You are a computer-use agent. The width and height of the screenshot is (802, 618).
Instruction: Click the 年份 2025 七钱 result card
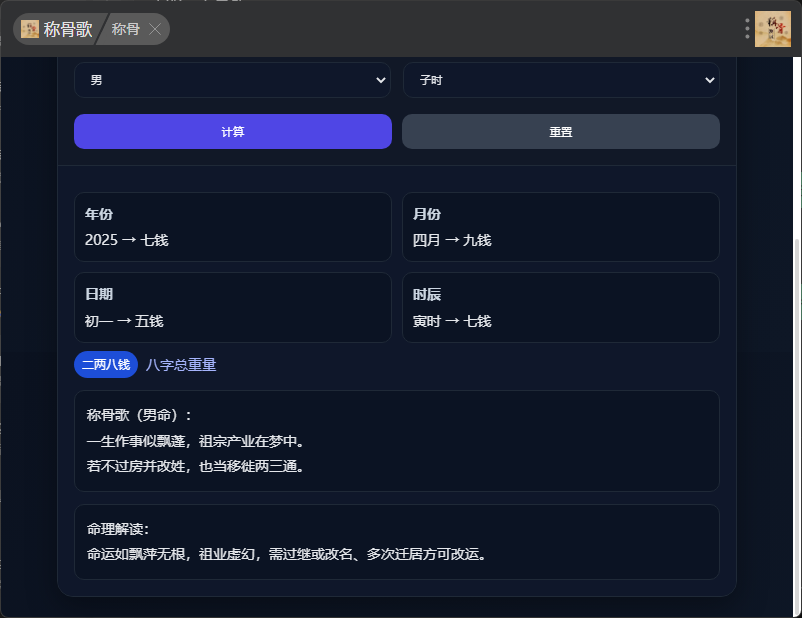(232, 227)
